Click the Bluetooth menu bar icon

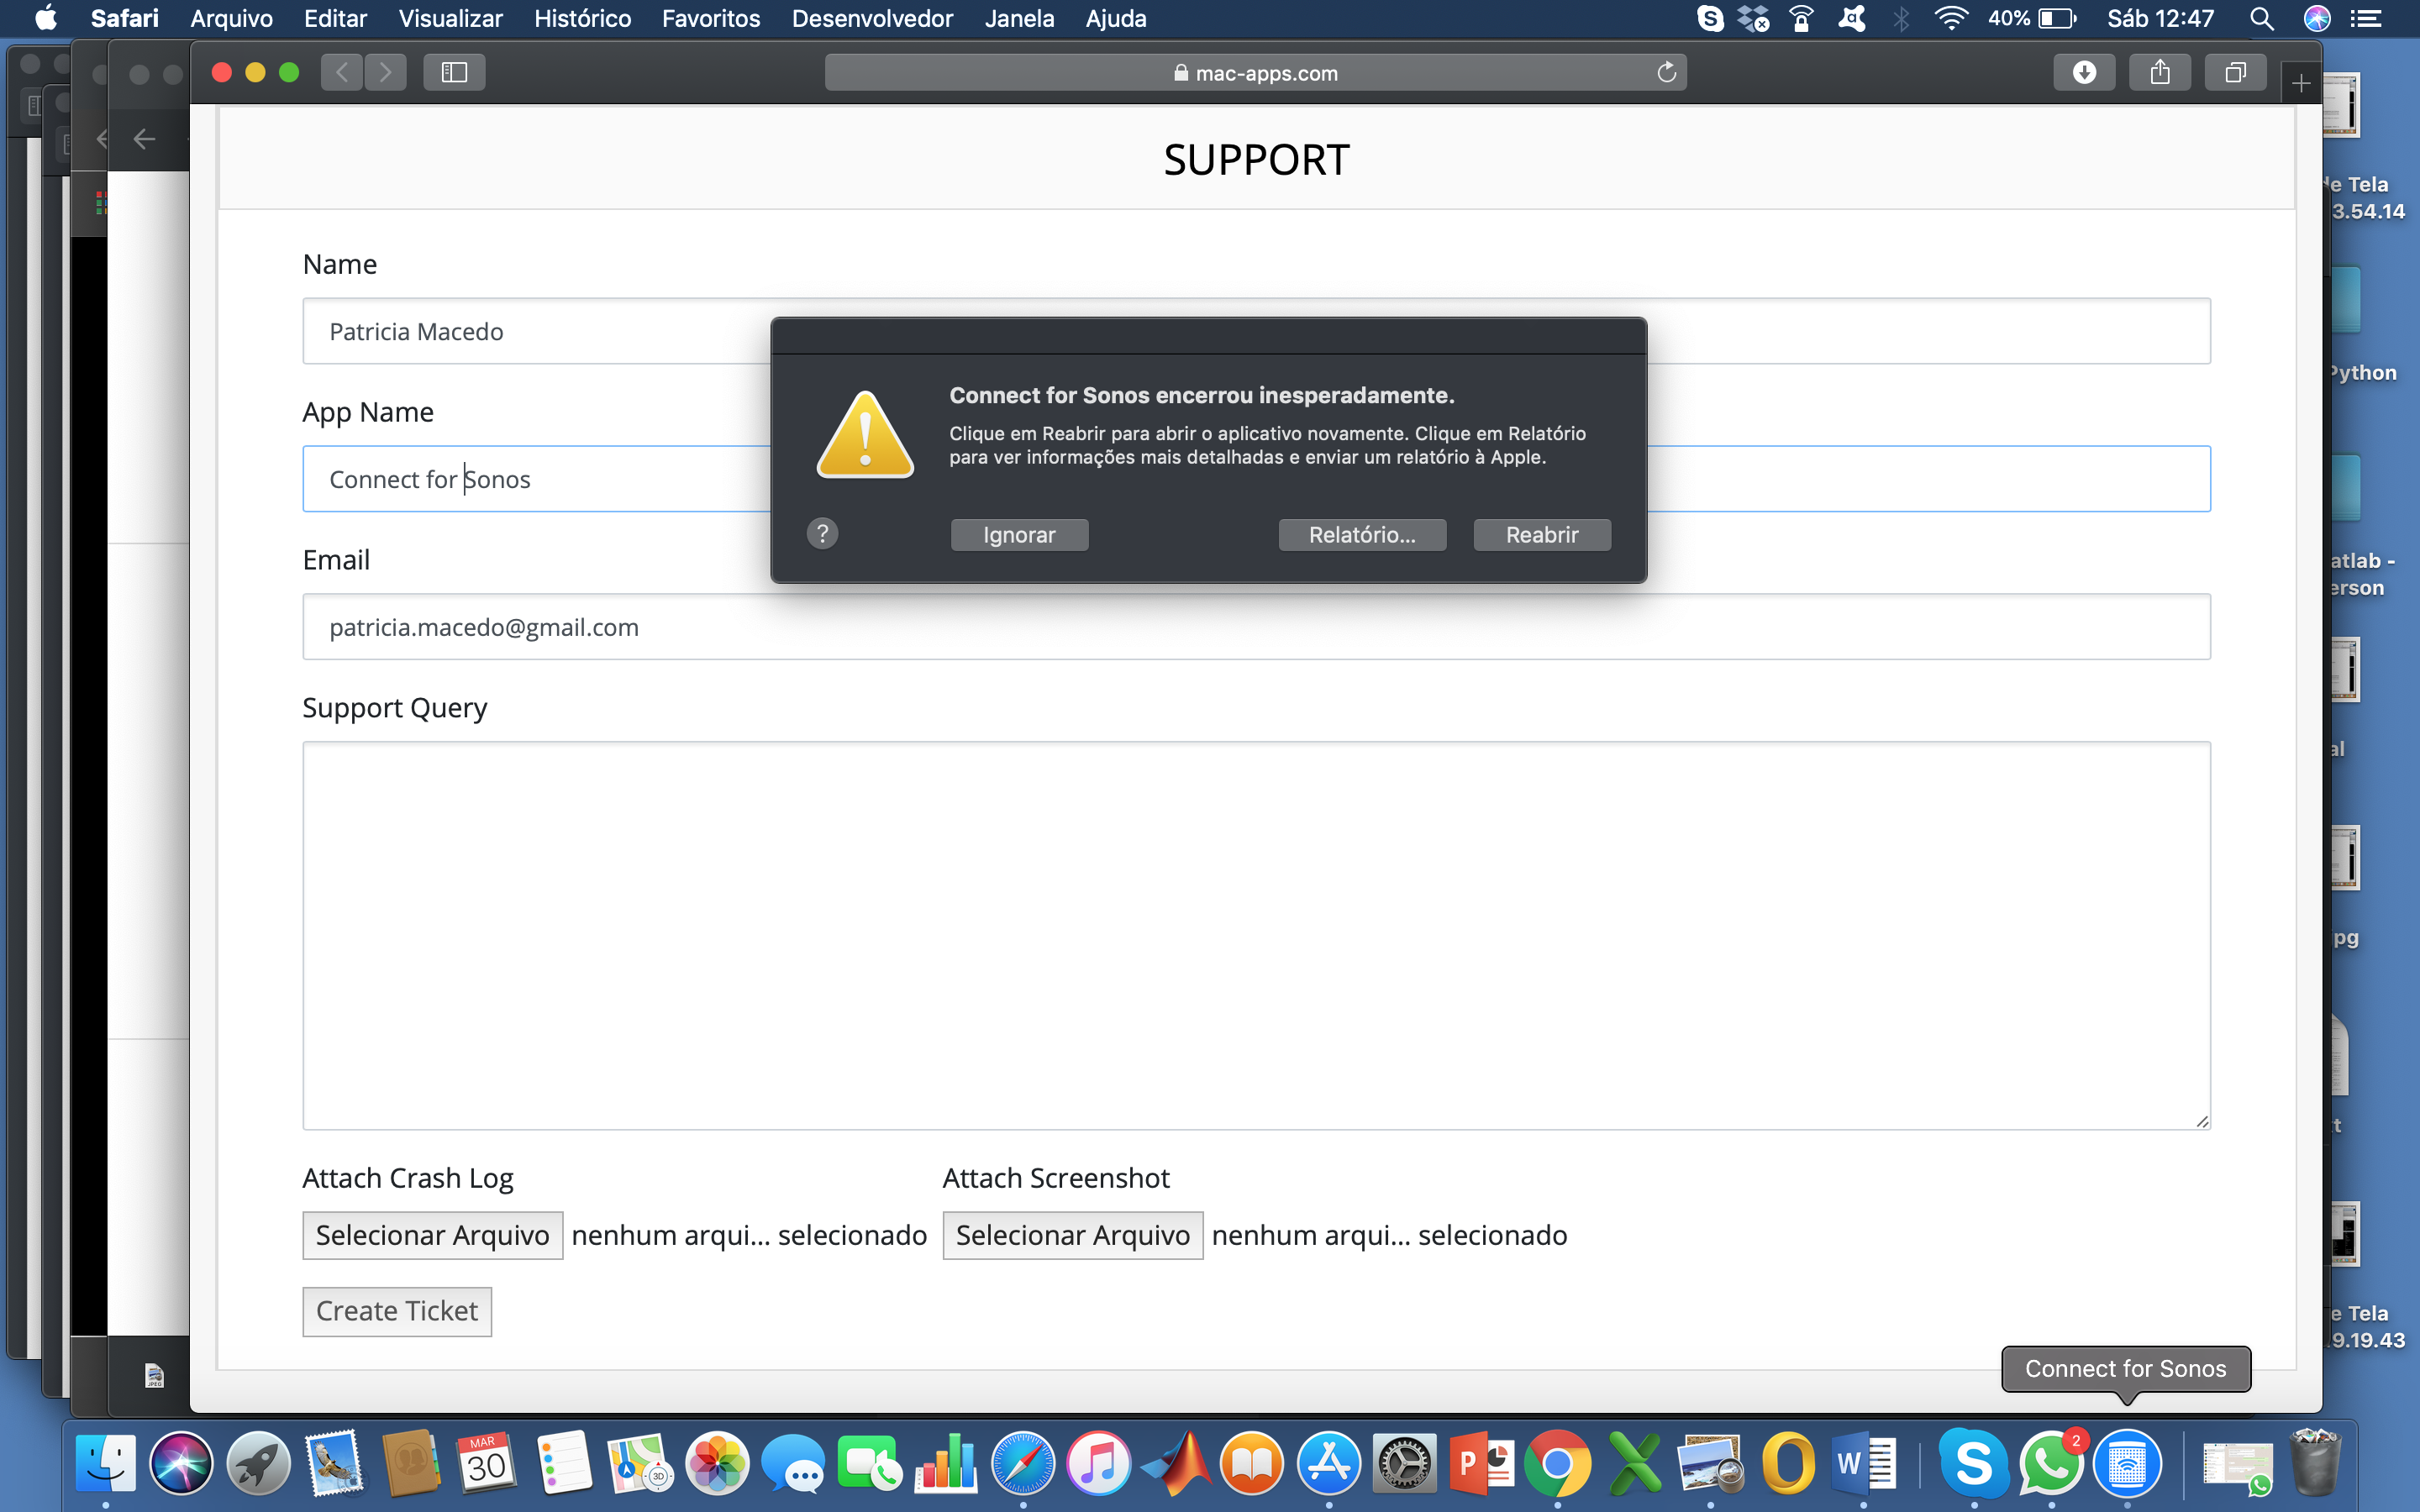click(x=1901, y=18)
